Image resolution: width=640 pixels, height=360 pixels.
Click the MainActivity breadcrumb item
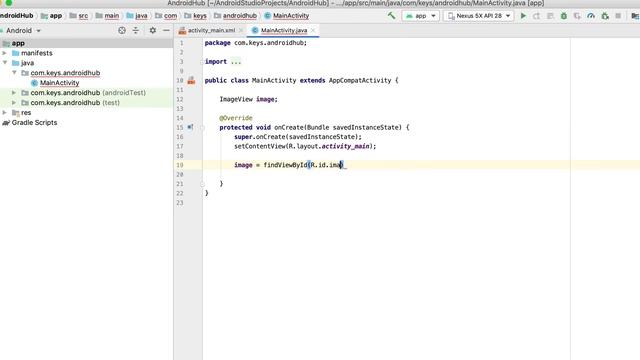[x=287, y=16]
